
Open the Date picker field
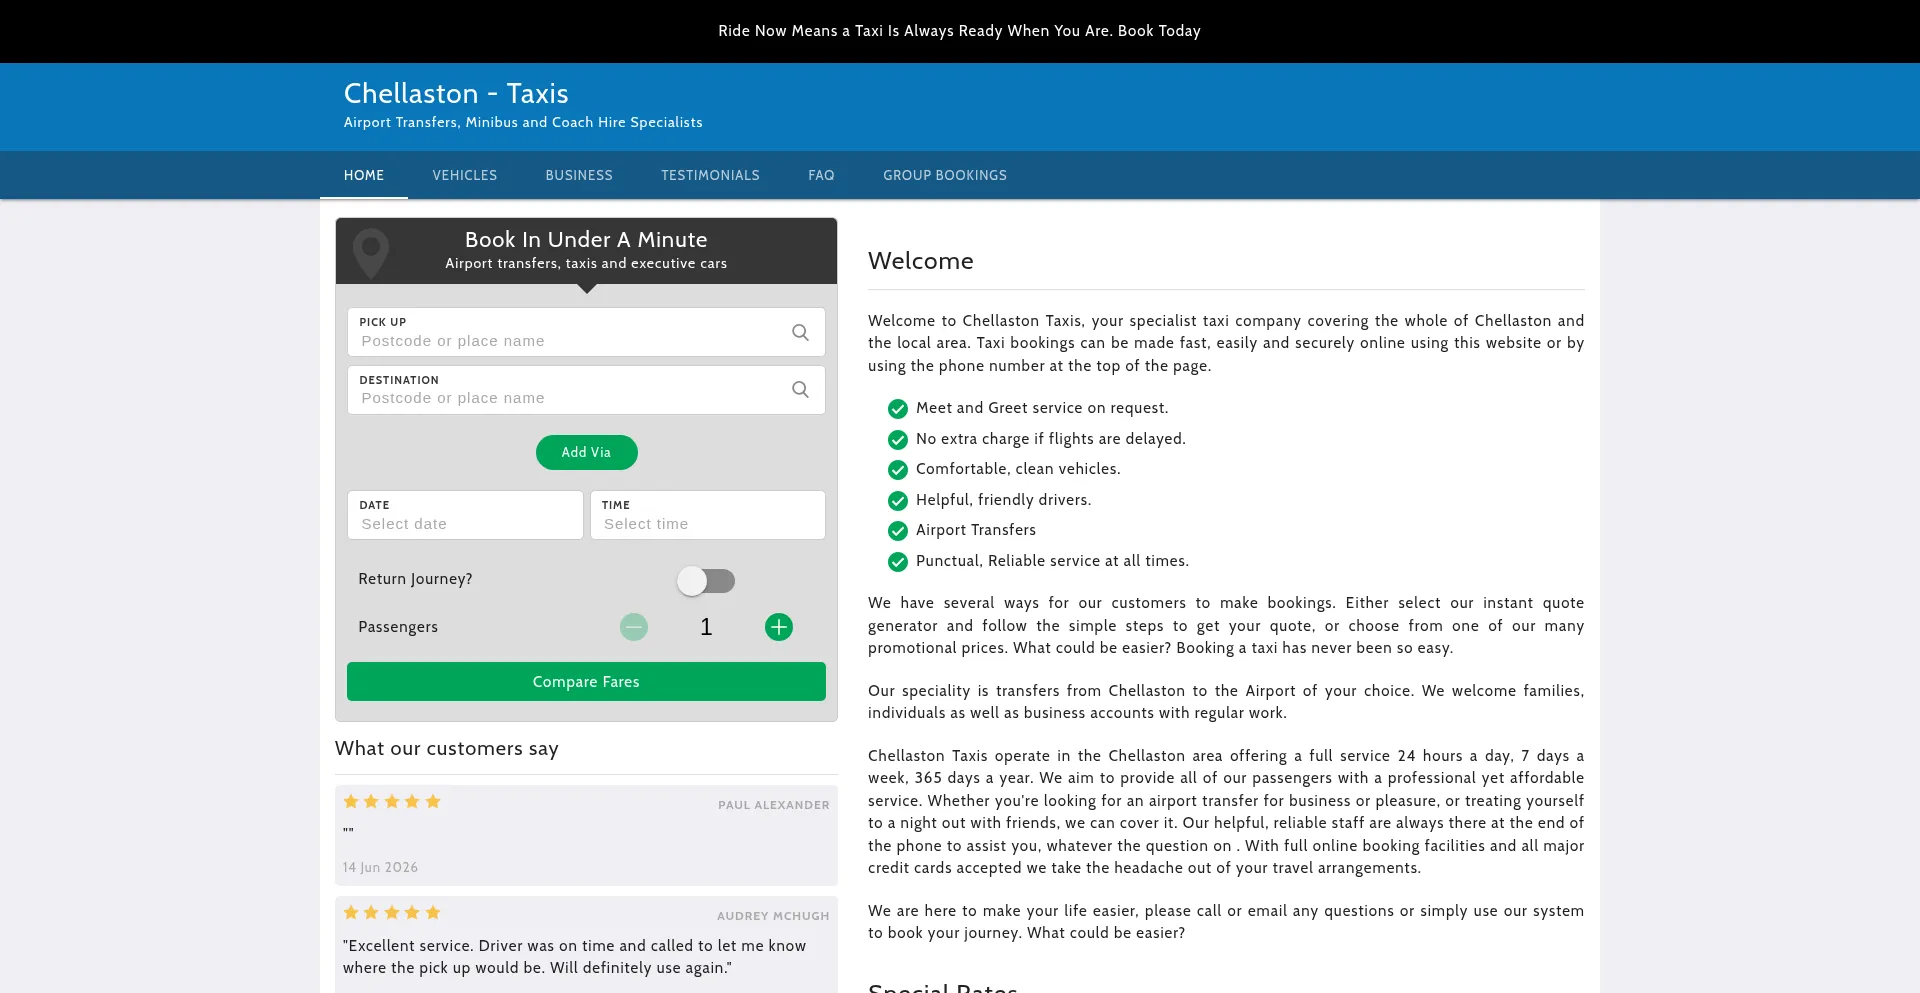[x=465, y=515]
